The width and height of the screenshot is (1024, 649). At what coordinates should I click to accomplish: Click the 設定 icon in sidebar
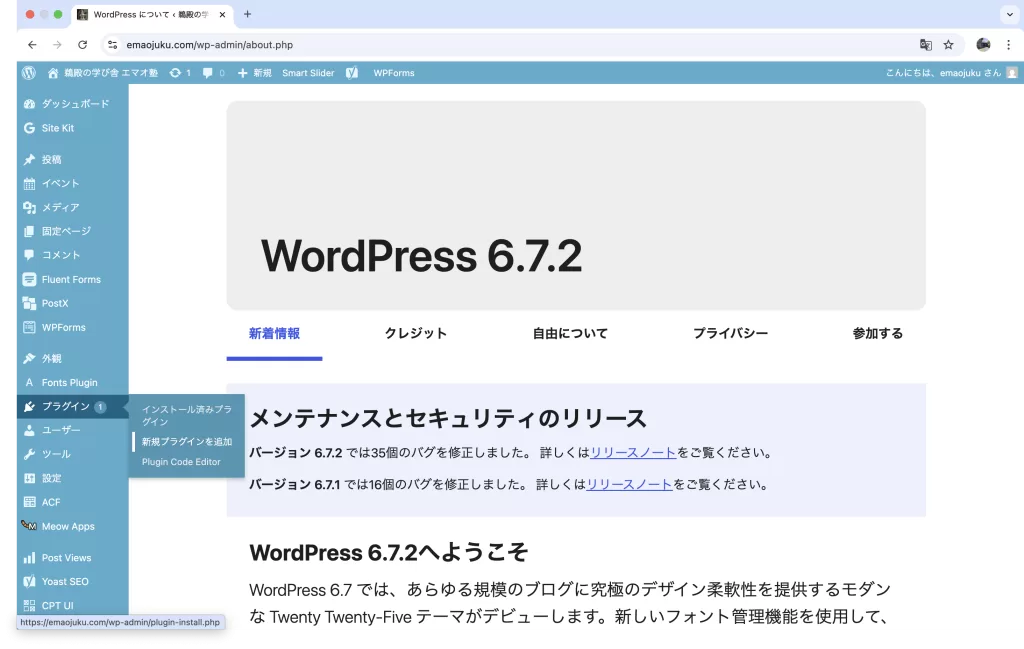[29, 478]
